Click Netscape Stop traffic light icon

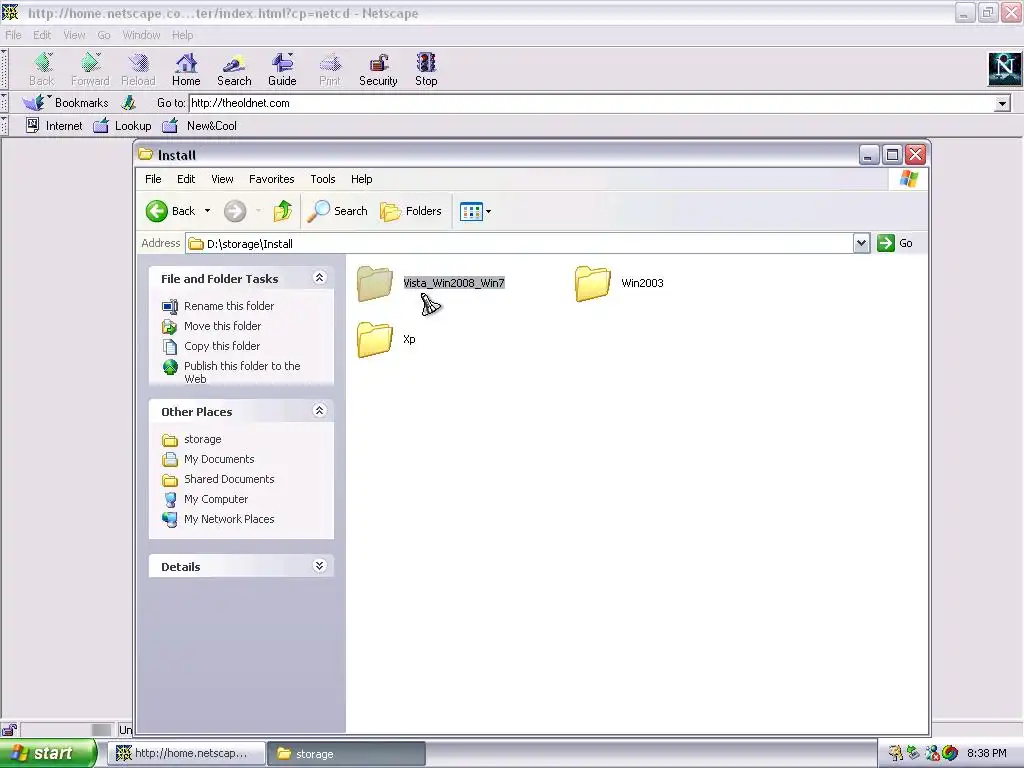(426, 63)
